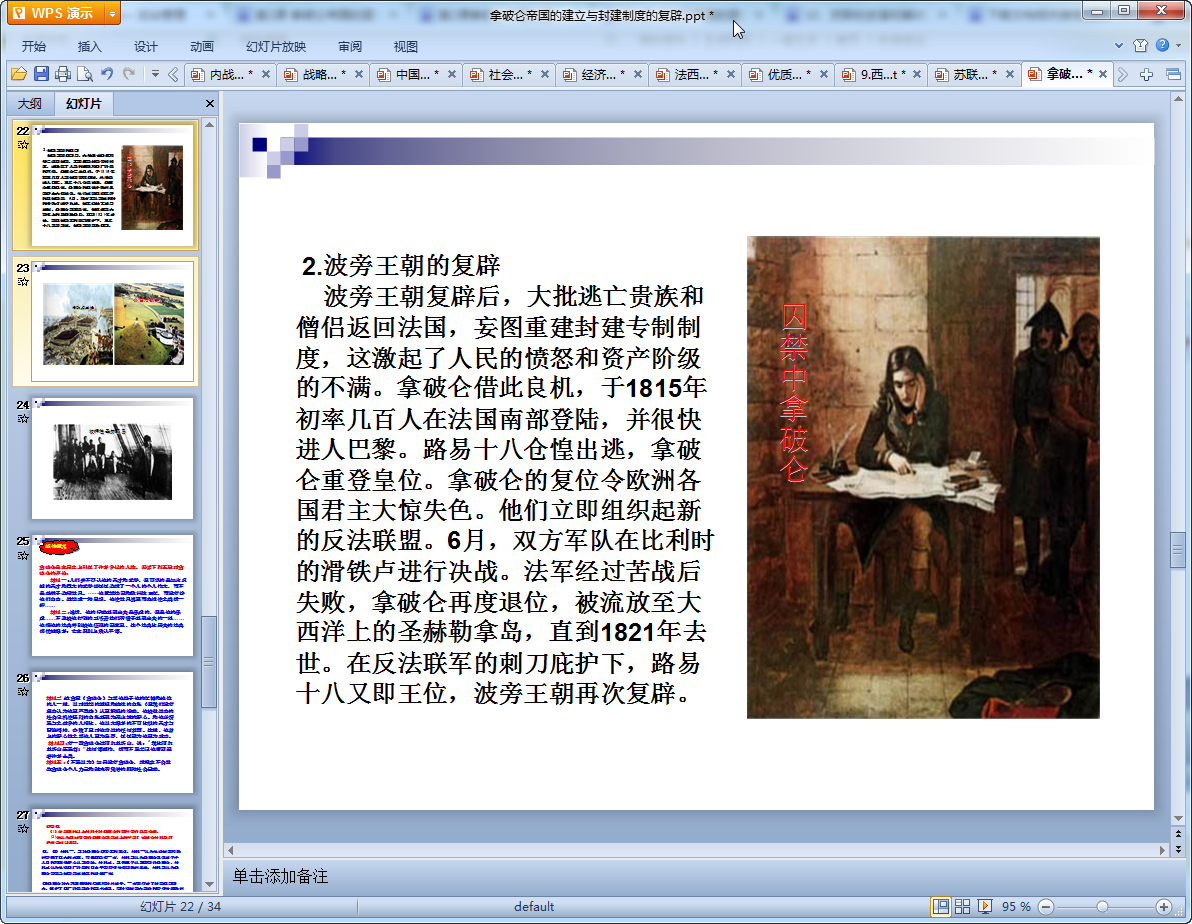Click the animation star icon under slide 26
This screenshot has width=1192, height=924.
pos(23,692)
